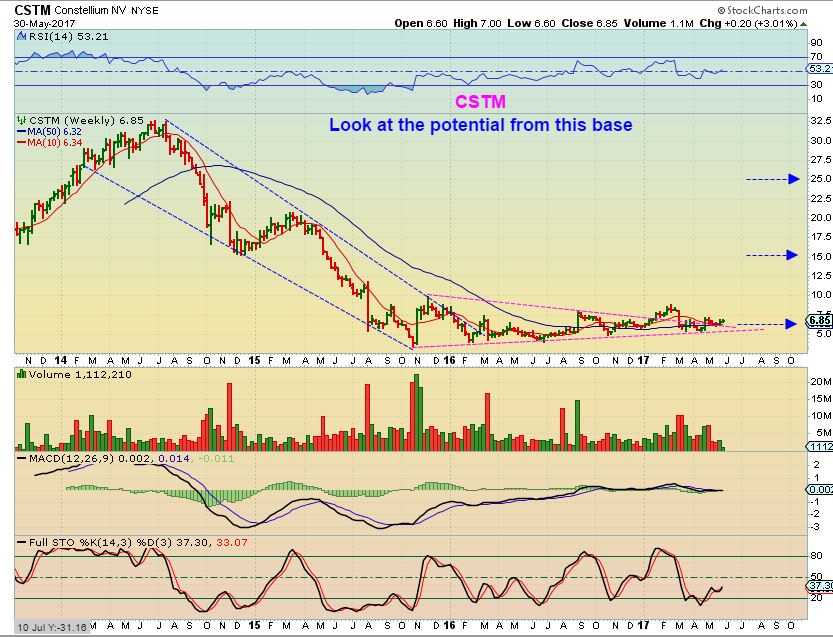Click the Open 6.60 value
This screenshot has height=637, width=833.
point(421,23)
